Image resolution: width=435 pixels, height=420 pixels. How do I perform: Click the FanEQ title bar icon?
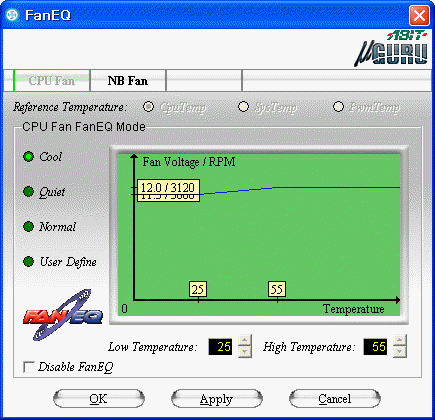pos(12,15)
